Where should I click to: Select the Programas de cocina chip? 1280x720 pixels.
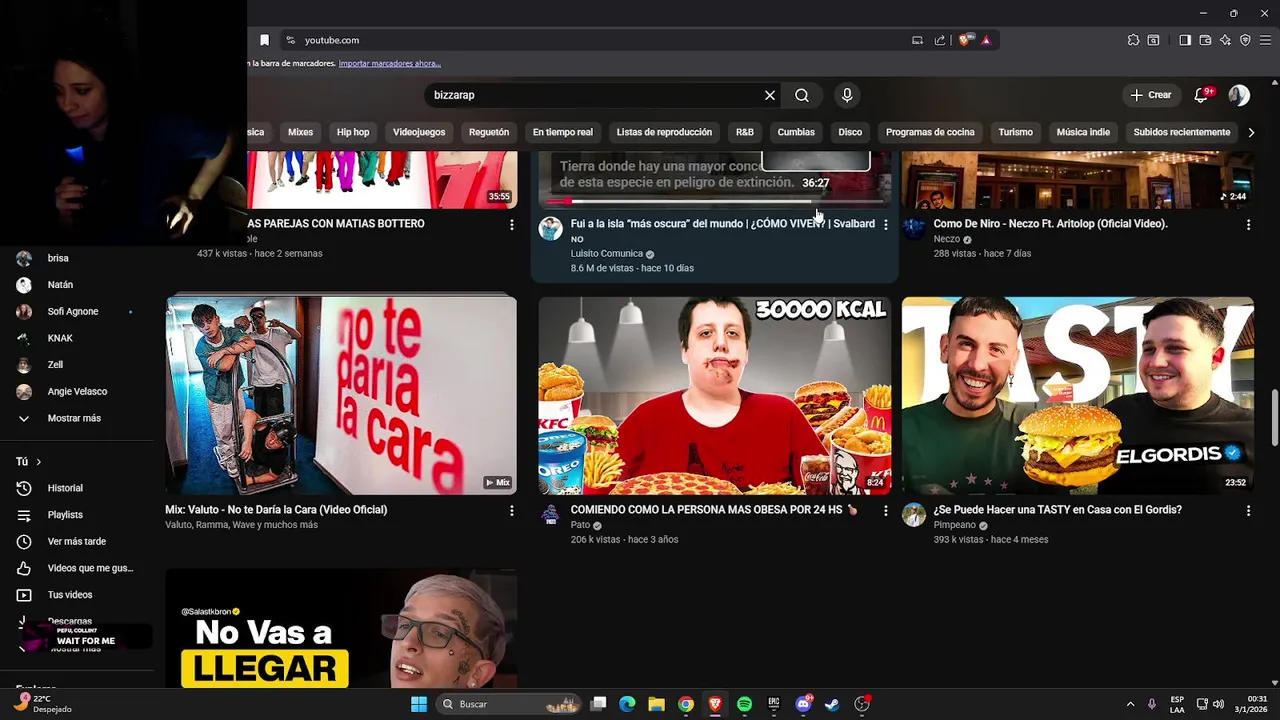pyautogui.click(x=930, y=132)
